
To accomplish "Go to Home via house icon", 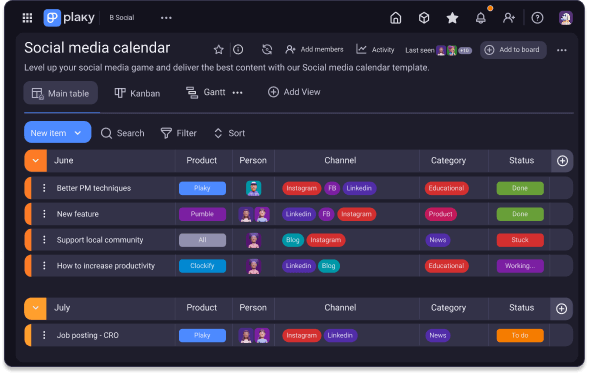I will point(396,18).
